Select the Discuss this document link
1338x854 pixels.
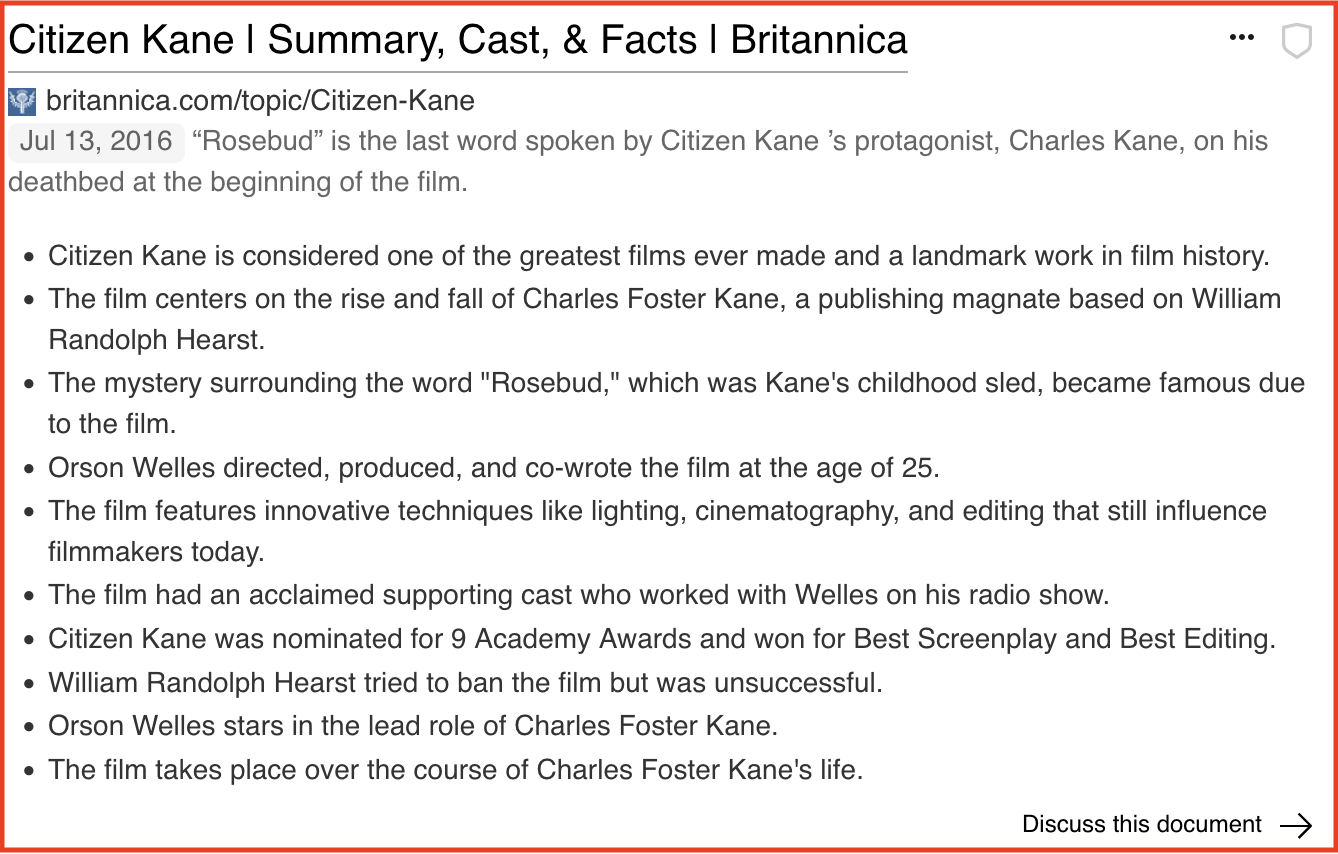tap(1141, 825)
